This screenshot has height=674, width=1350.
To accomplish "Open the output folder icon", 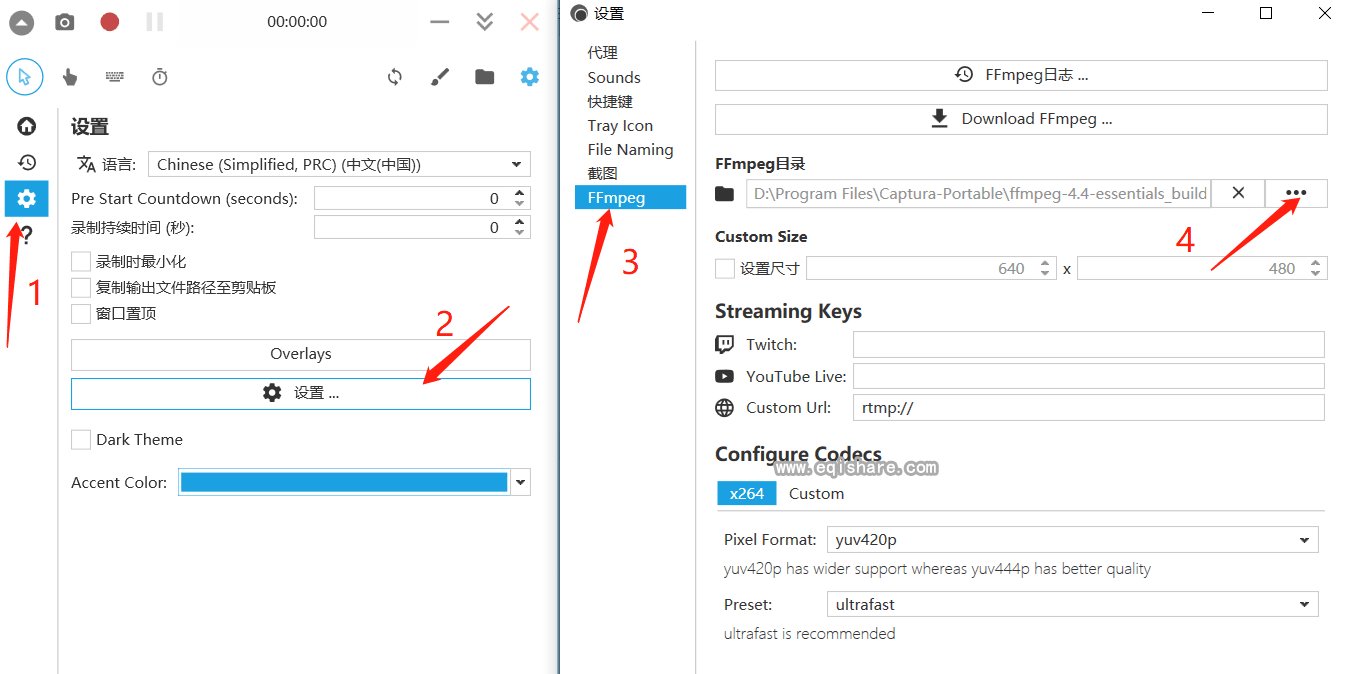I will (x=485, y=77).
